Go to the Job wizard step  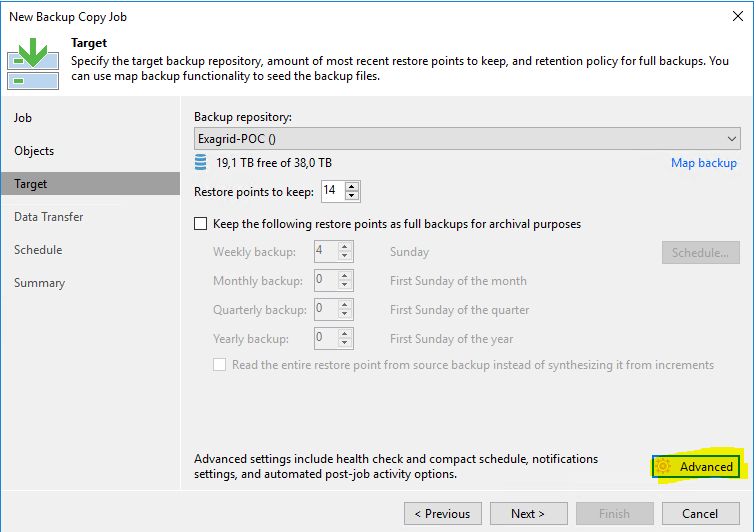click(23, 118)
